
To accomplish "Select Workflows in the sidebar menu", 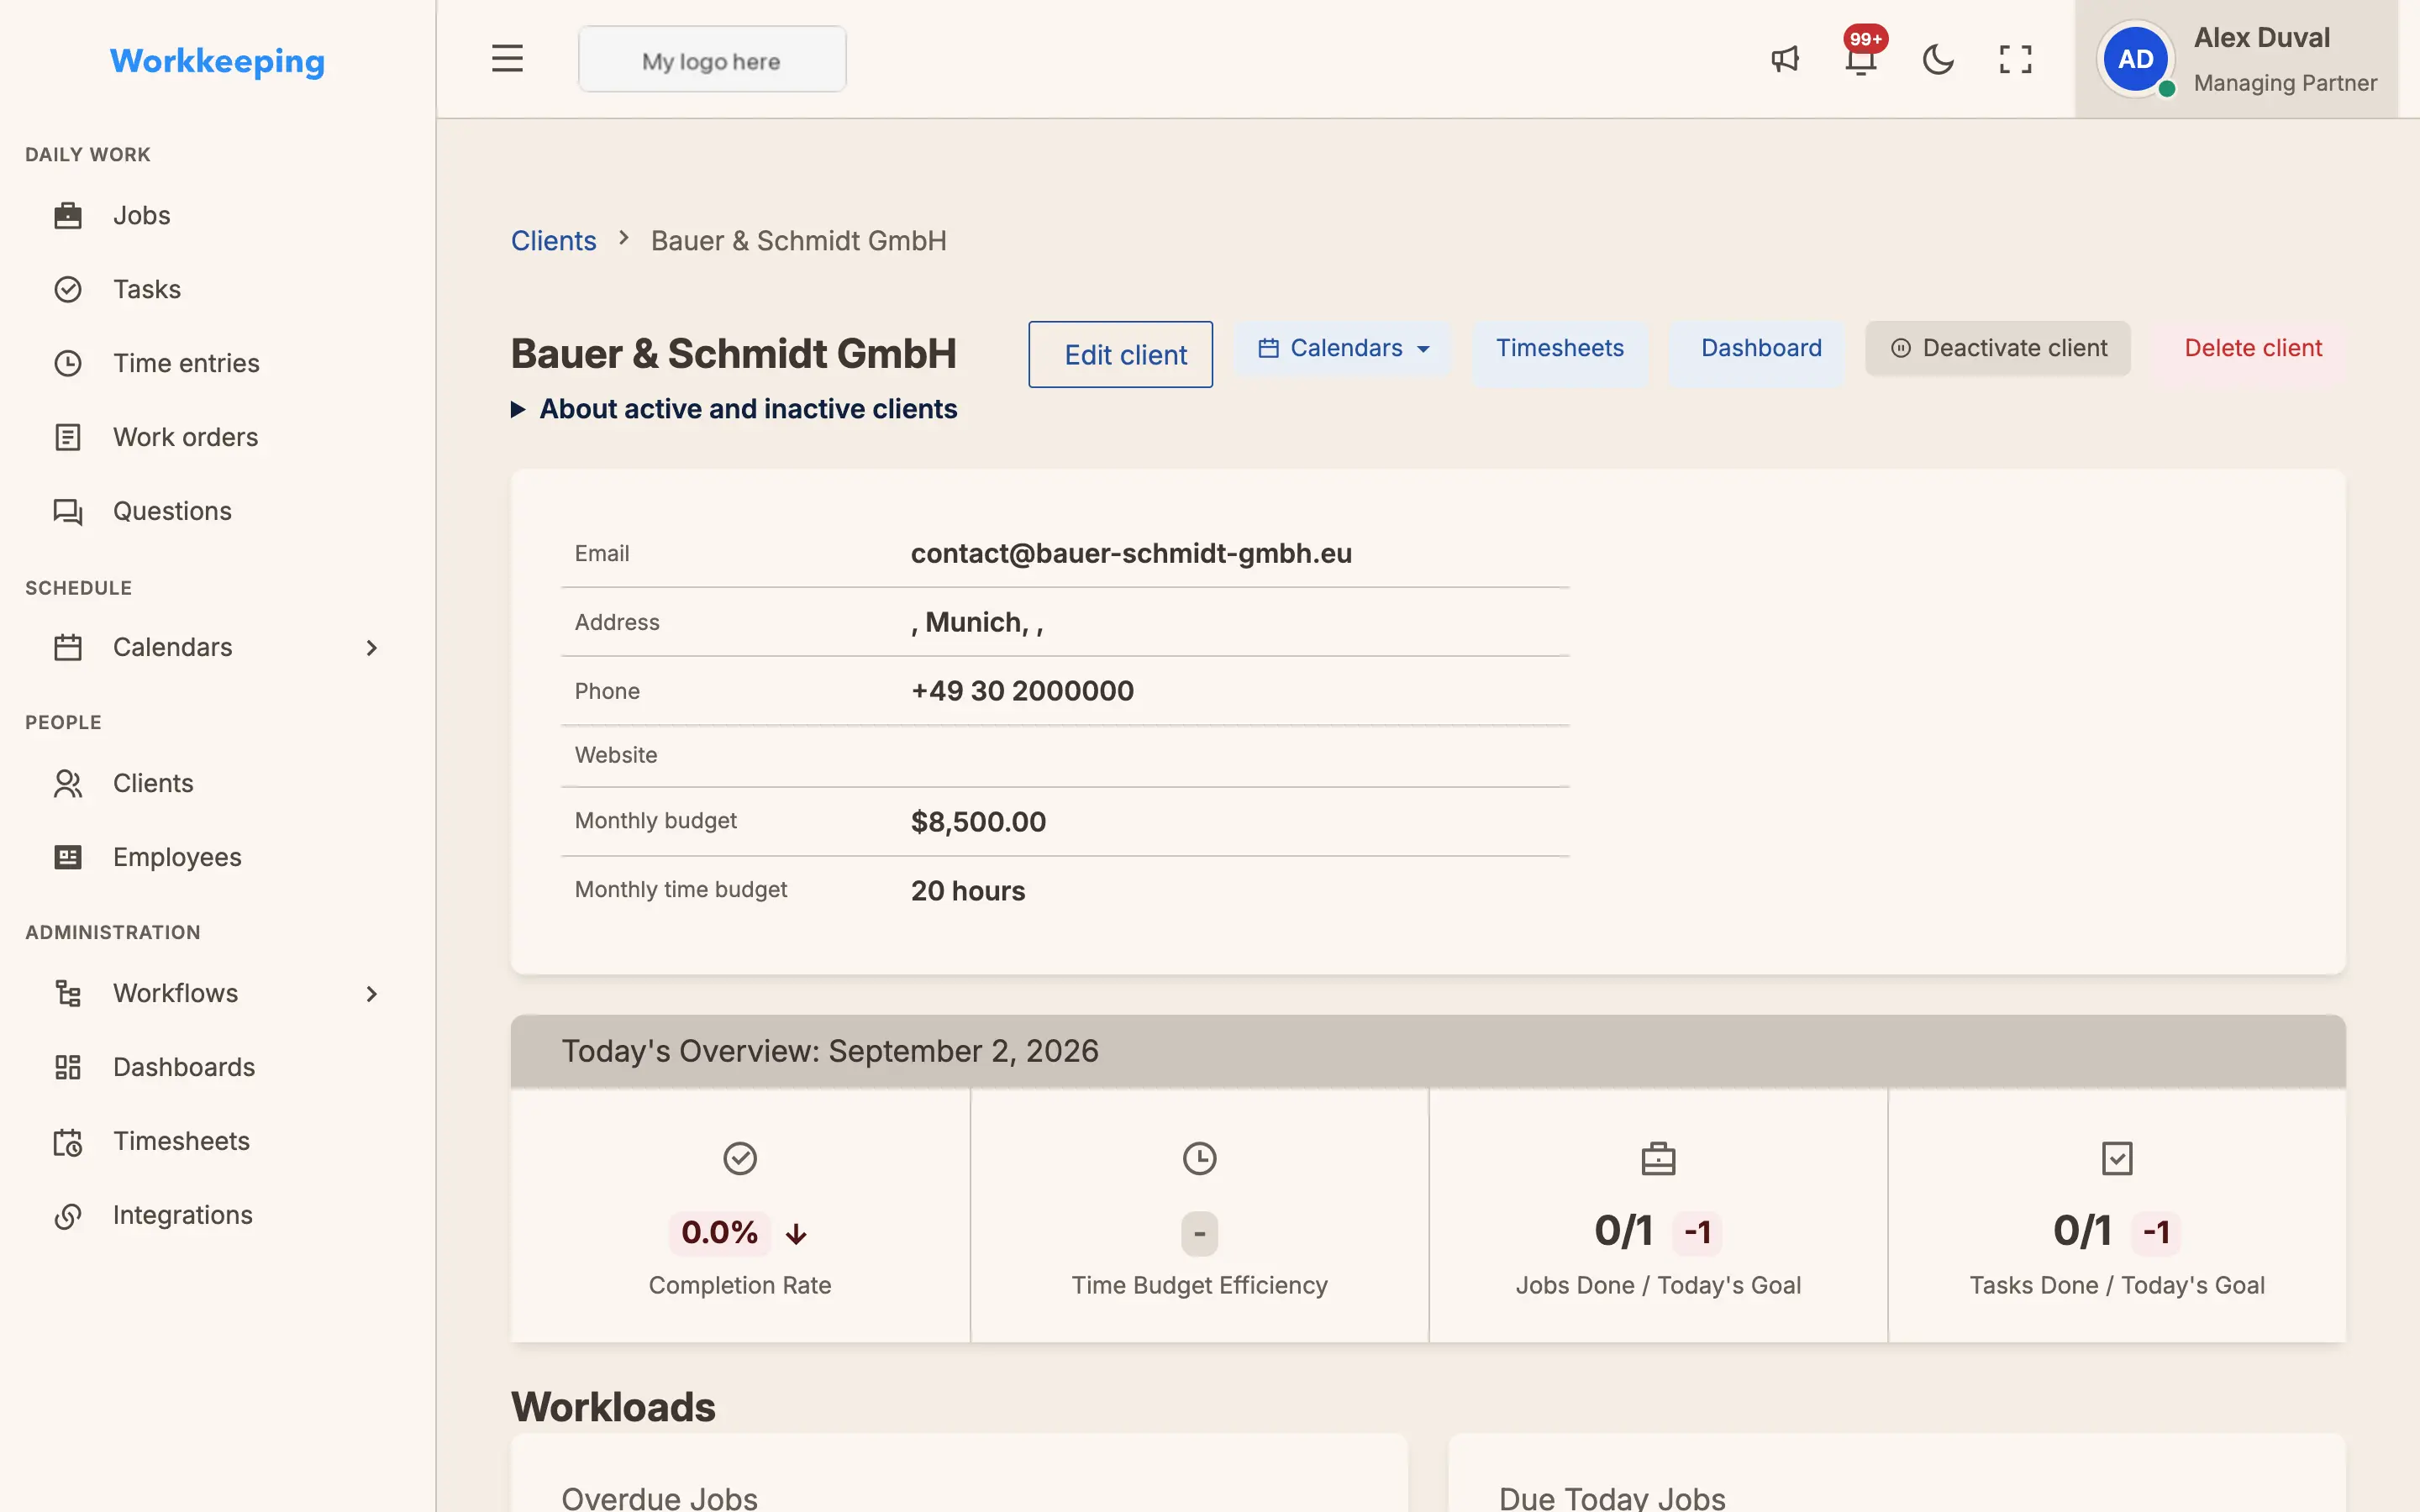I will point(217,993).
